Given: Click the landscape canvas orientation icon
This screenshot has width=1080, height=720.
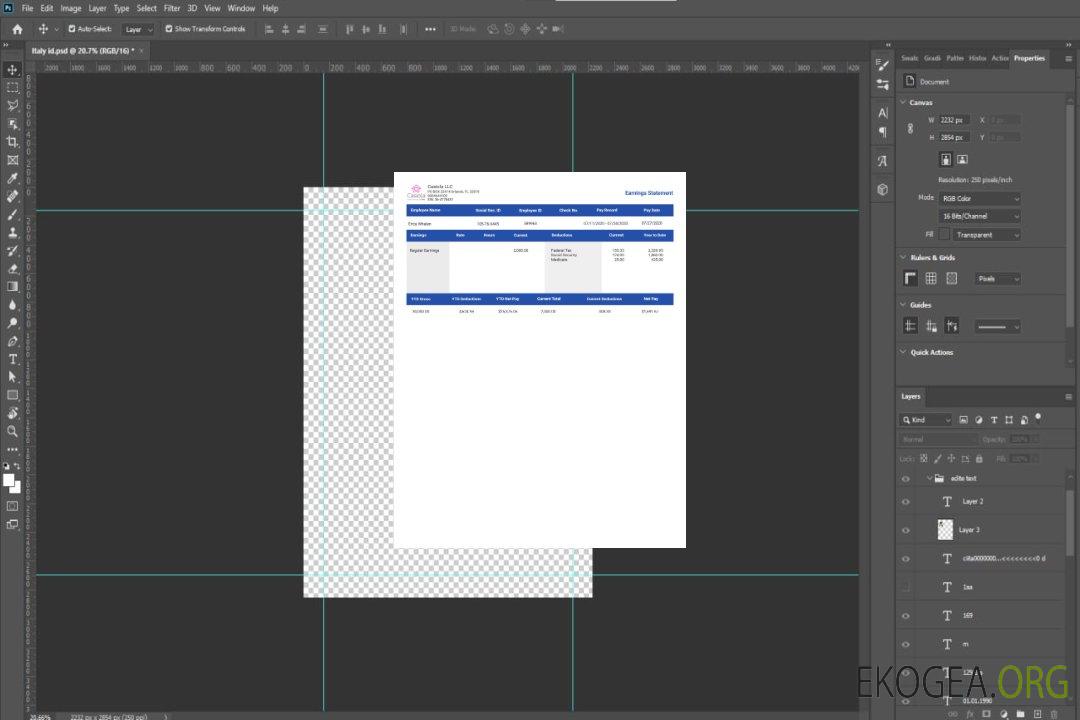Looking at the screenshot, I should click(x=962, y=159).
